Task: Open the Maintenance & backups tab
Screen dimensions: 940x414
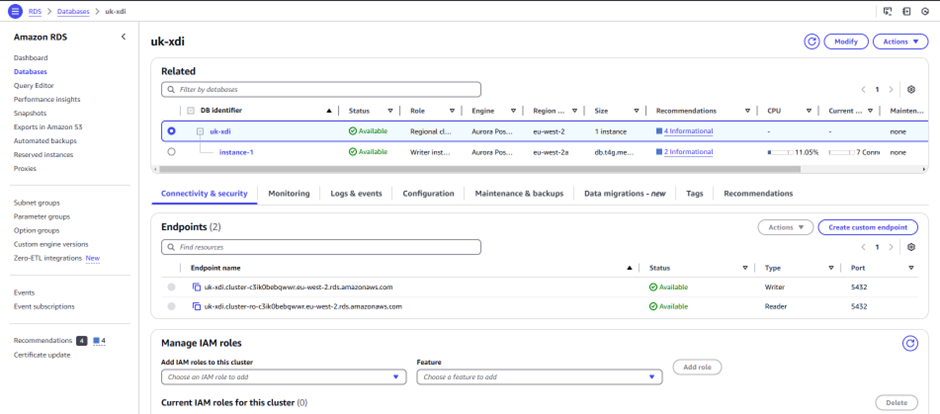Action: click(519, 194)
